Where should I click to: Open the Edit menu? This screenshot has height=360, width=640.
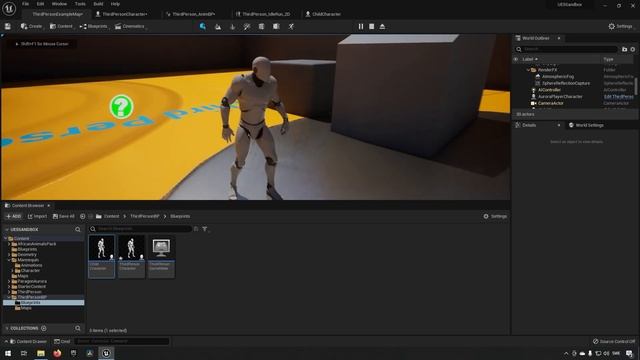coord(40,4)
